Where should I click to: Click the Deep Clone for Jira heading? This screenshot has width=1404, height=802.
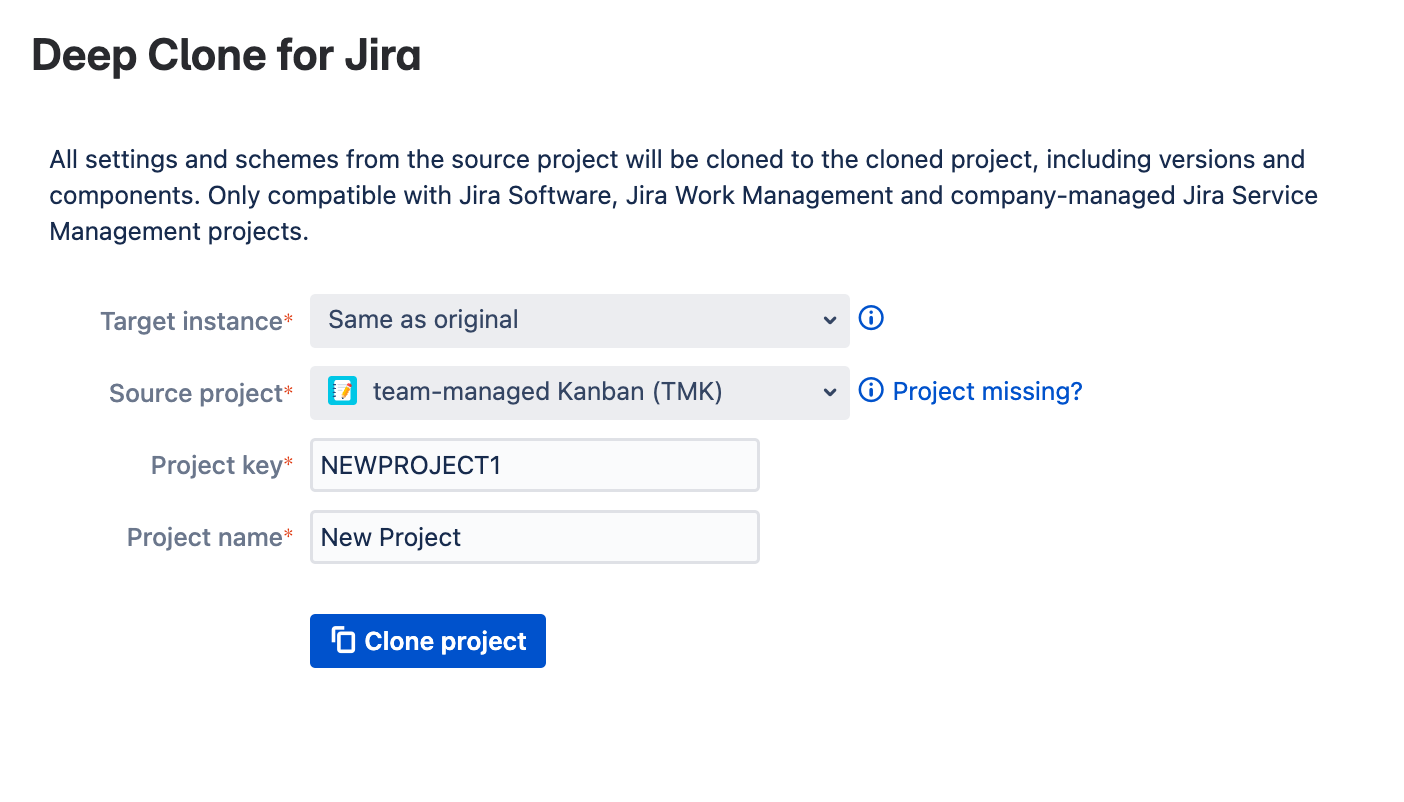226,55
